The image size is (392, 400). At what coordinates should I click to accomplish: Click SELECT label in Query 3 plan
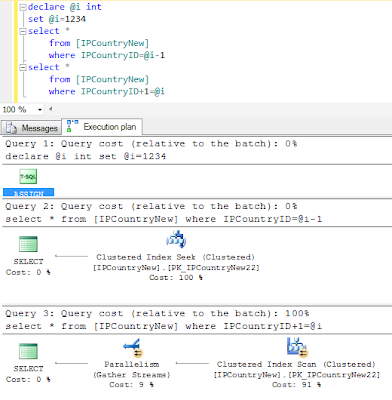click(28, 369)
